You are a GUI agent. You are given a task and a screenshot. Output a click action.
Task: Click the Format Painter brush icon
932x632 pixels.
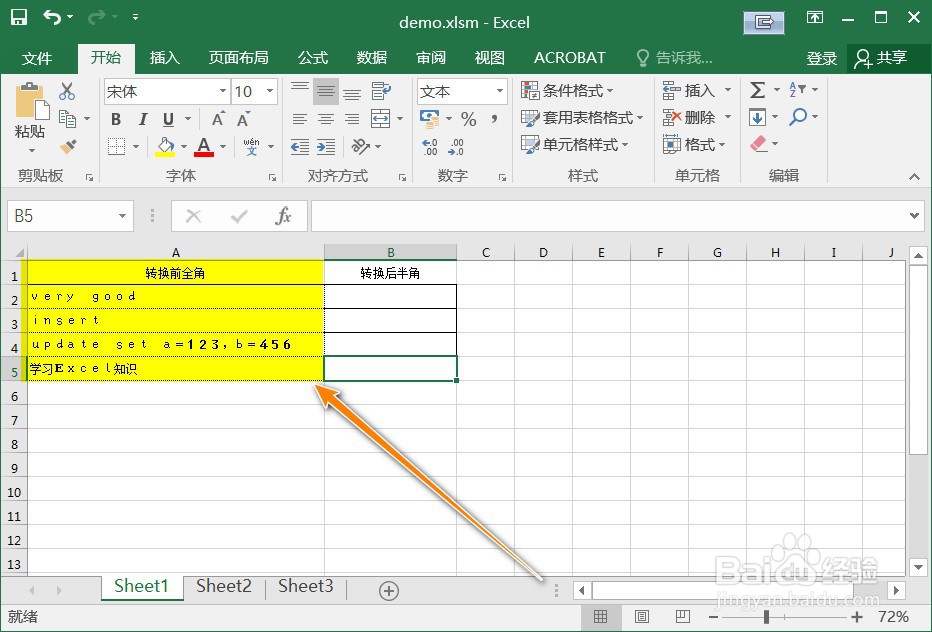[68, 146]
